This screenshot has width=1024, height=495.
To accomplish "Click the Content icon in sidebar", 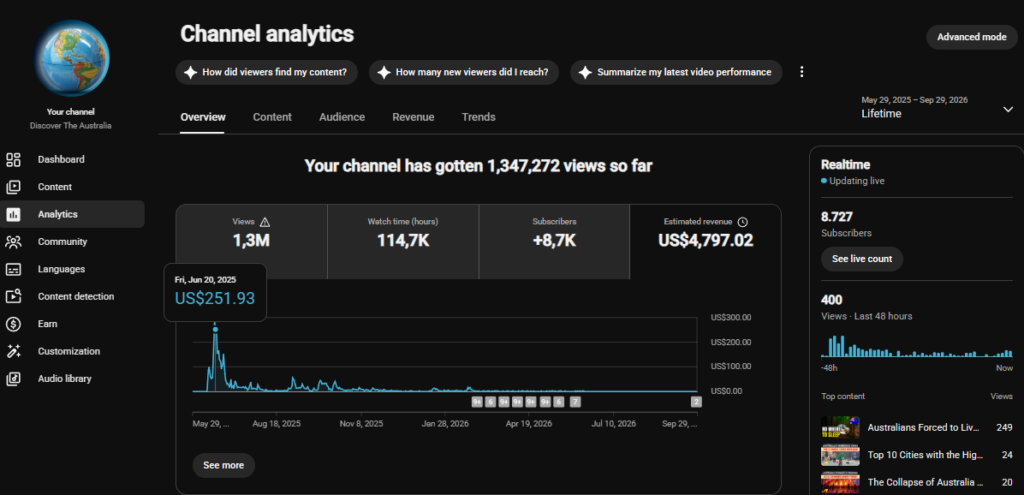I will point(13,187).
